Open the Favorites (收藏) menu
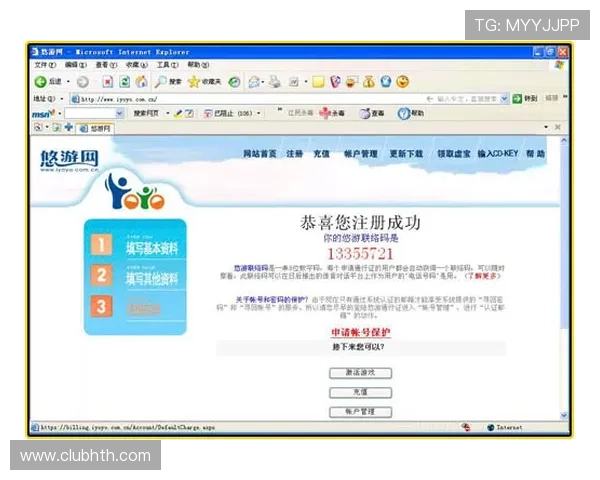The image size is (600, 480). 137,65
